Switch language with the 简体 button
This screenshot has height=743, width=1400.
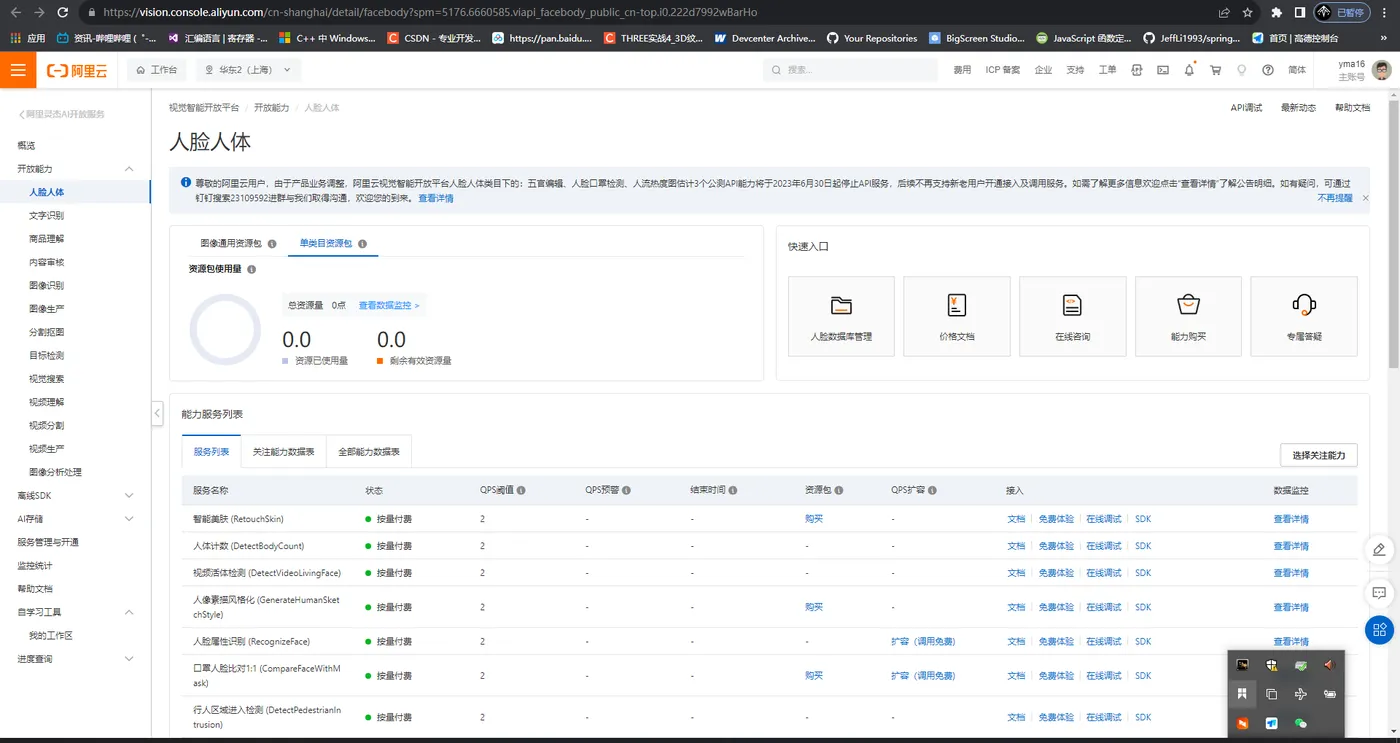tap(1297, 70)
